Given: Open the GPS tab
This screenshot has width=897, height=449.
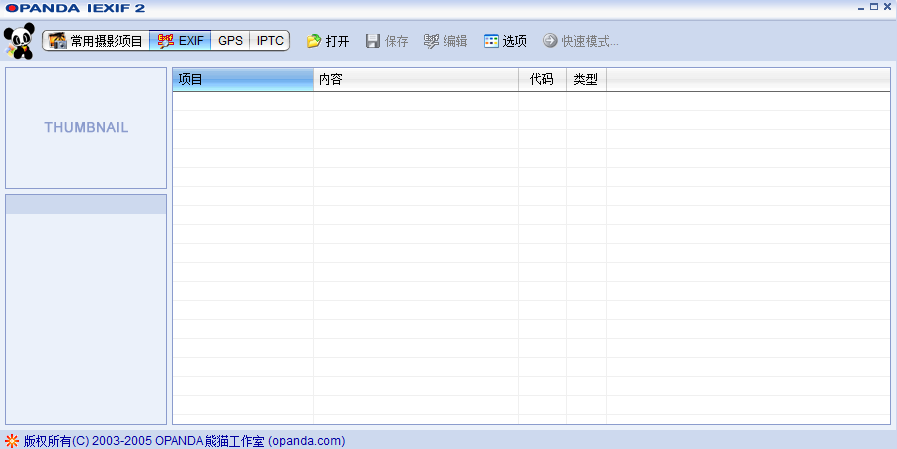Looking at the screenshot, I should 230,41.
